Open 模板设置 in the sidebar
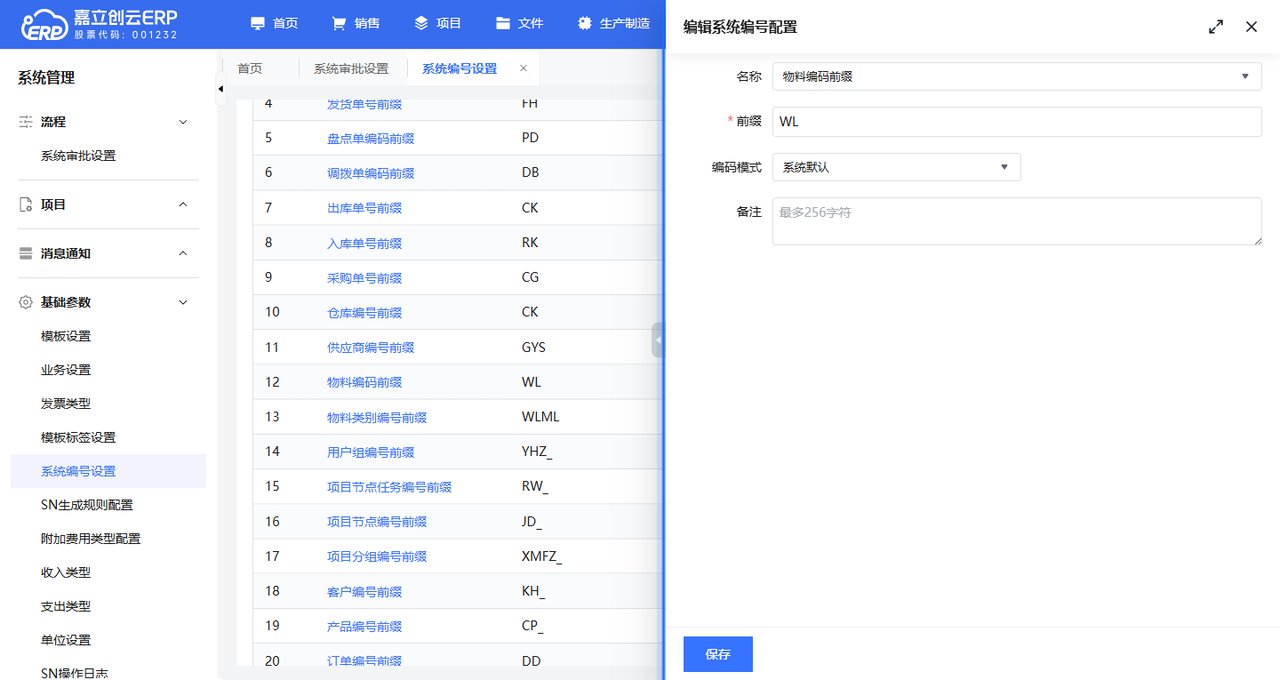The height and width of the screenshot is (680, 1280). tap(66, 336)
